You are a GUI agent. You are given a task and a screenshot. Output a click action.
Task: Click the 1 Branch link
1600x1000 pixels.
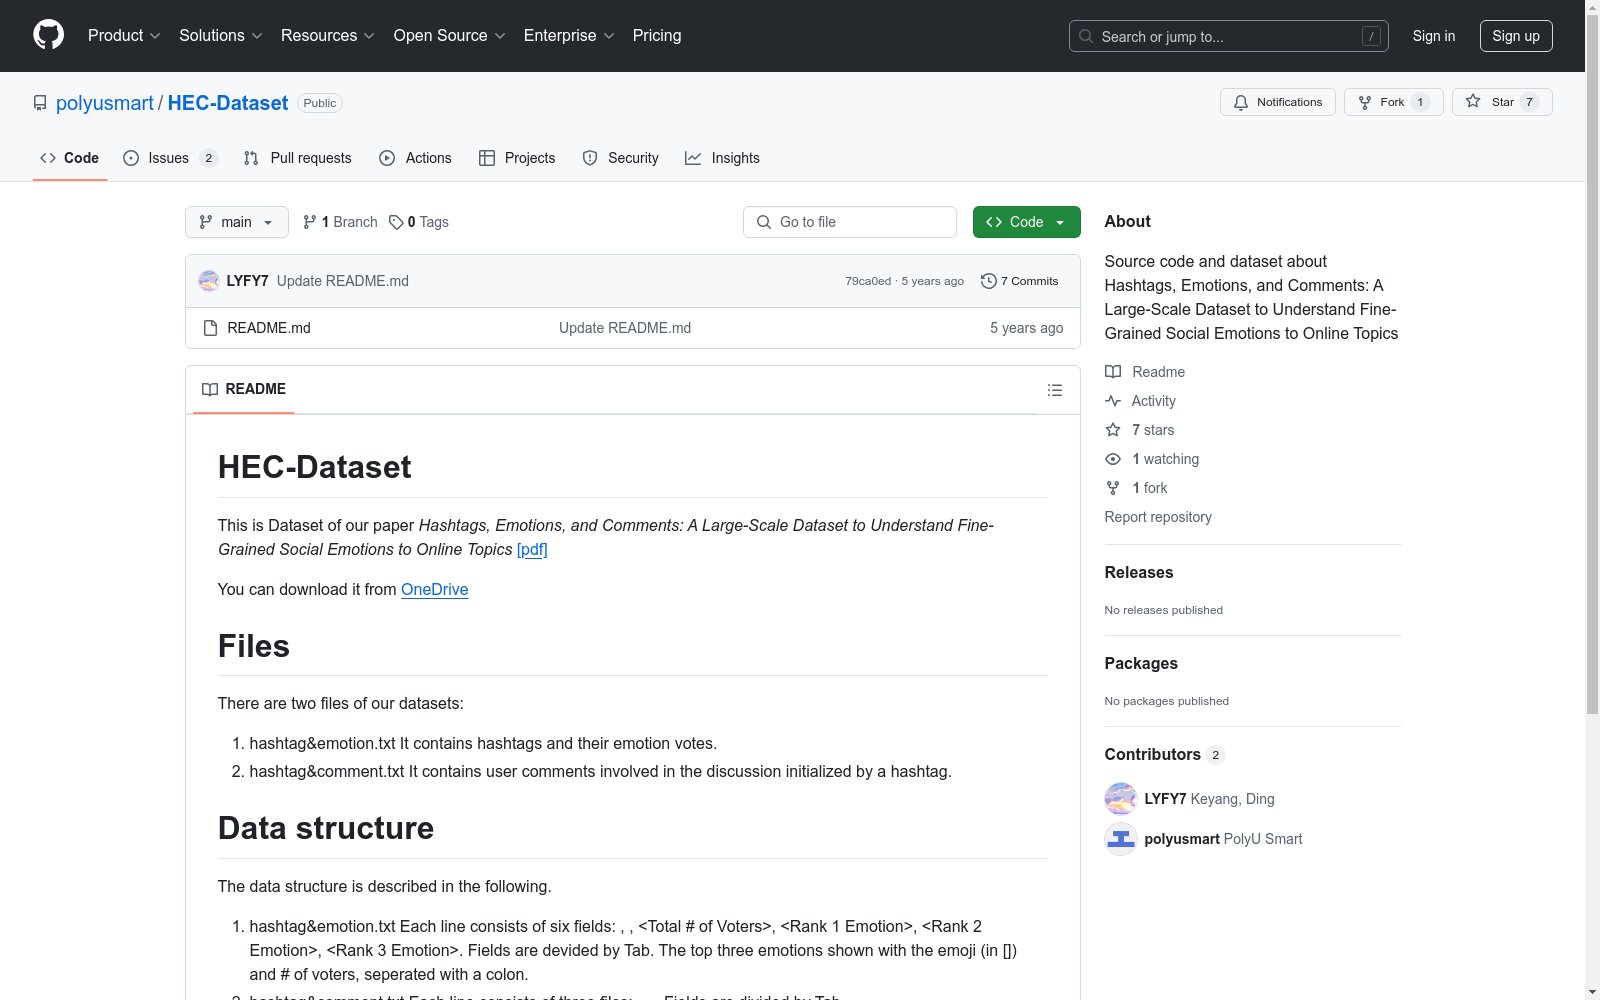click(341, 222)
